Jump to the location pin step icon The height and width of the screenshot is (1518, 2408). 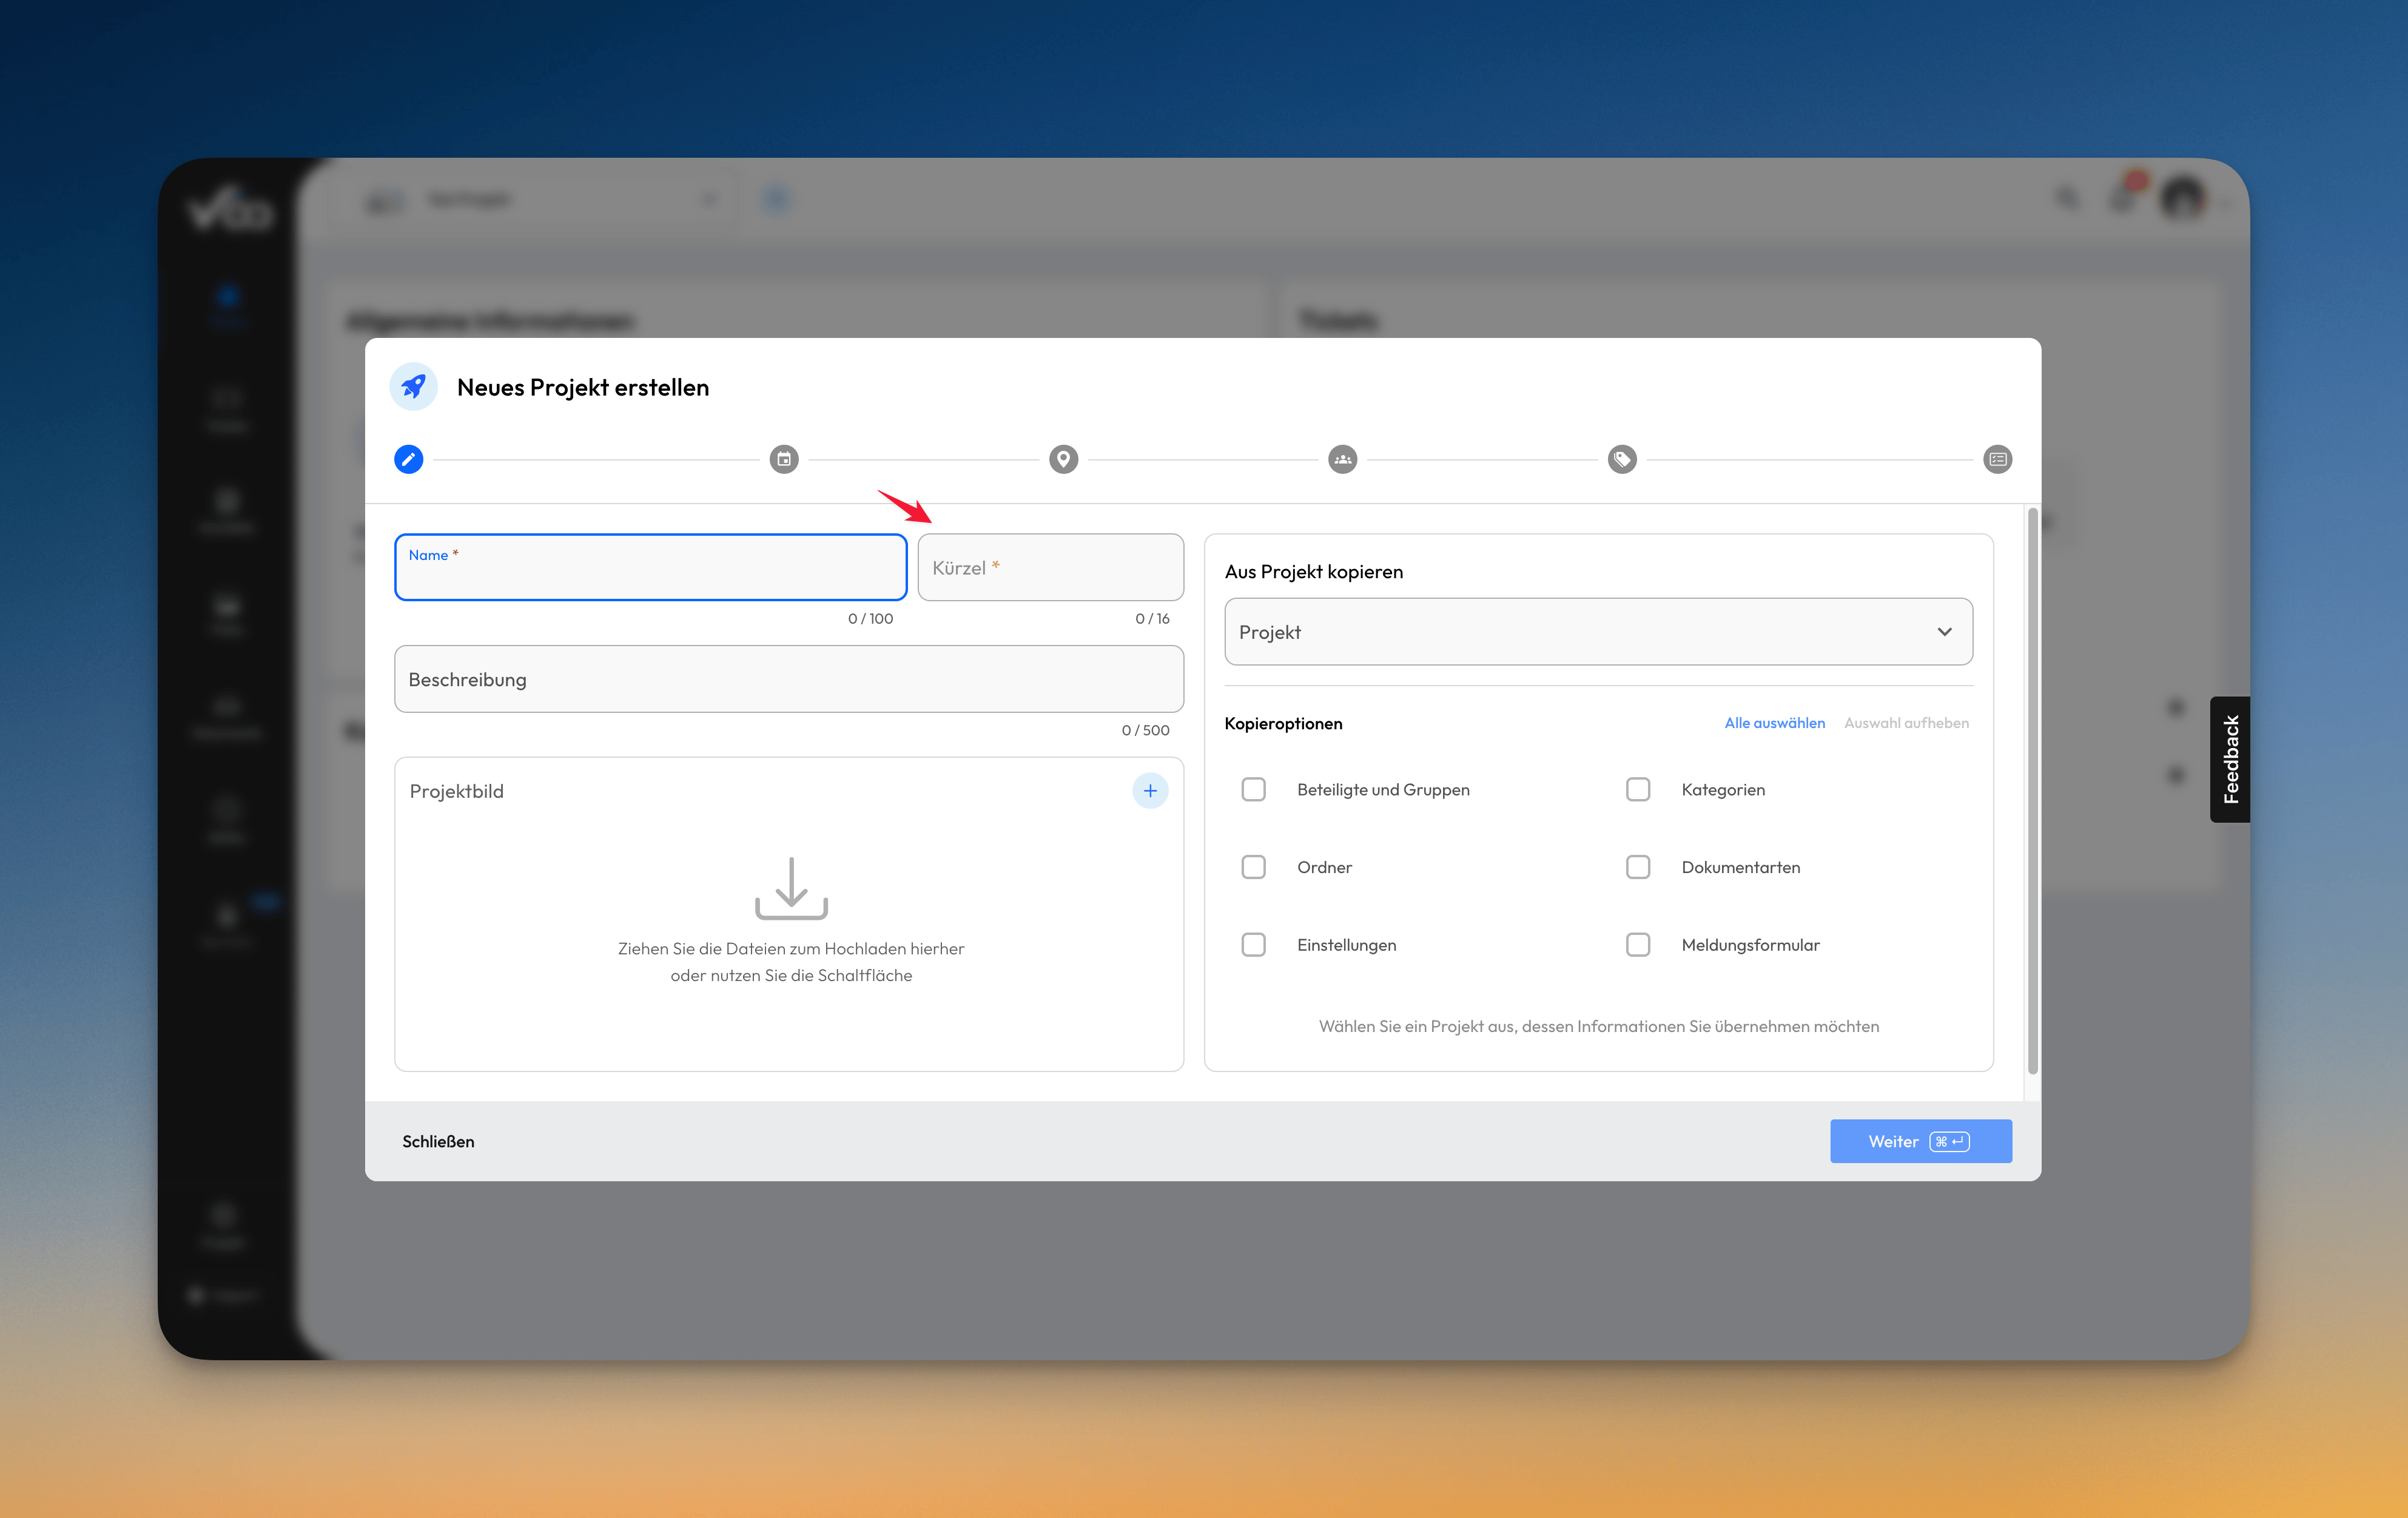tap(1063, 460)
